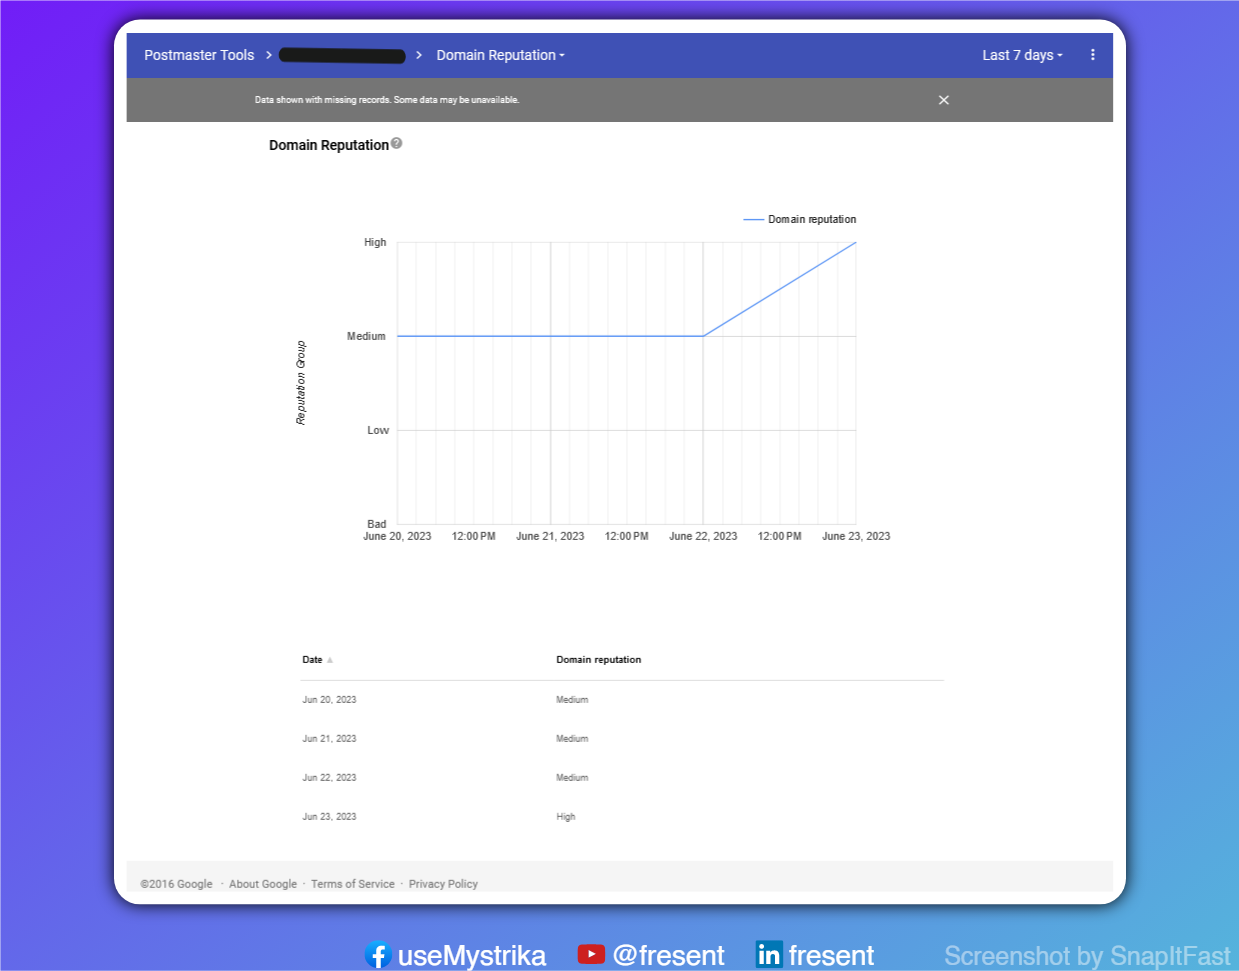Open the three-dot overflow menu
Screen dimensions: 1239x971
click(x=1092, y=55)
